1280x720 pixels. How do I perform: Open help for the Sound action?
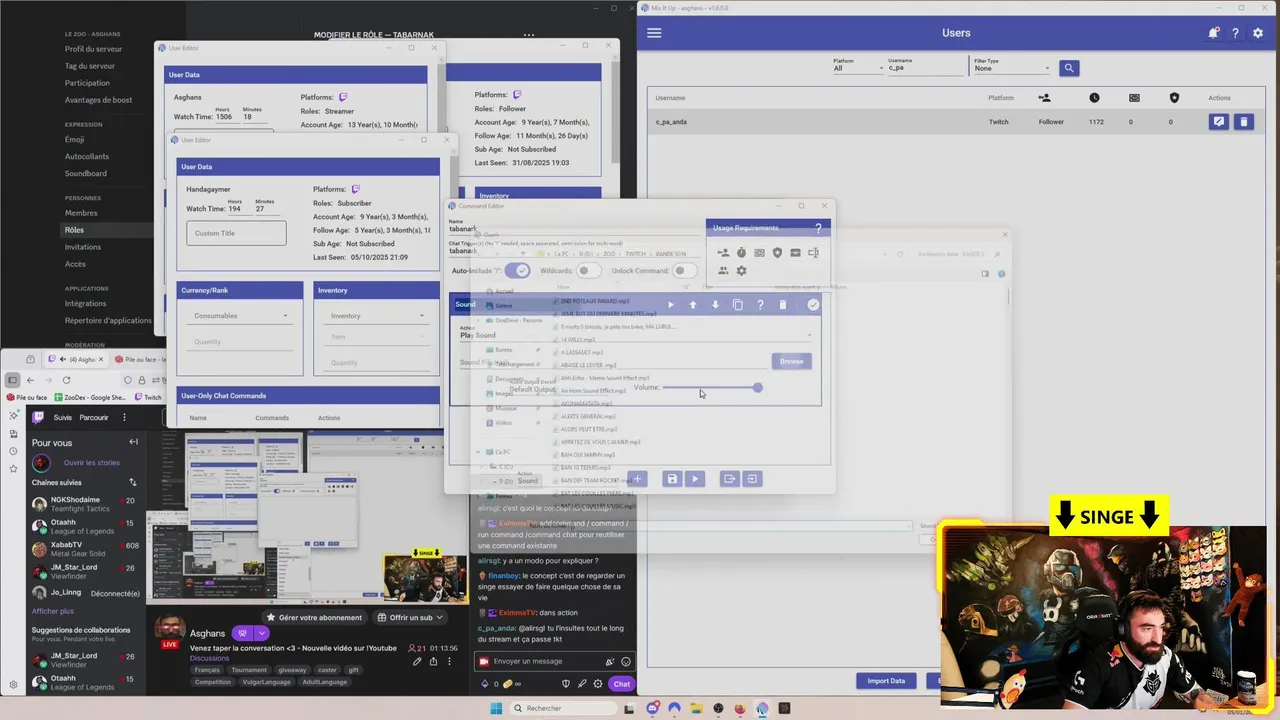pos(760,305)
